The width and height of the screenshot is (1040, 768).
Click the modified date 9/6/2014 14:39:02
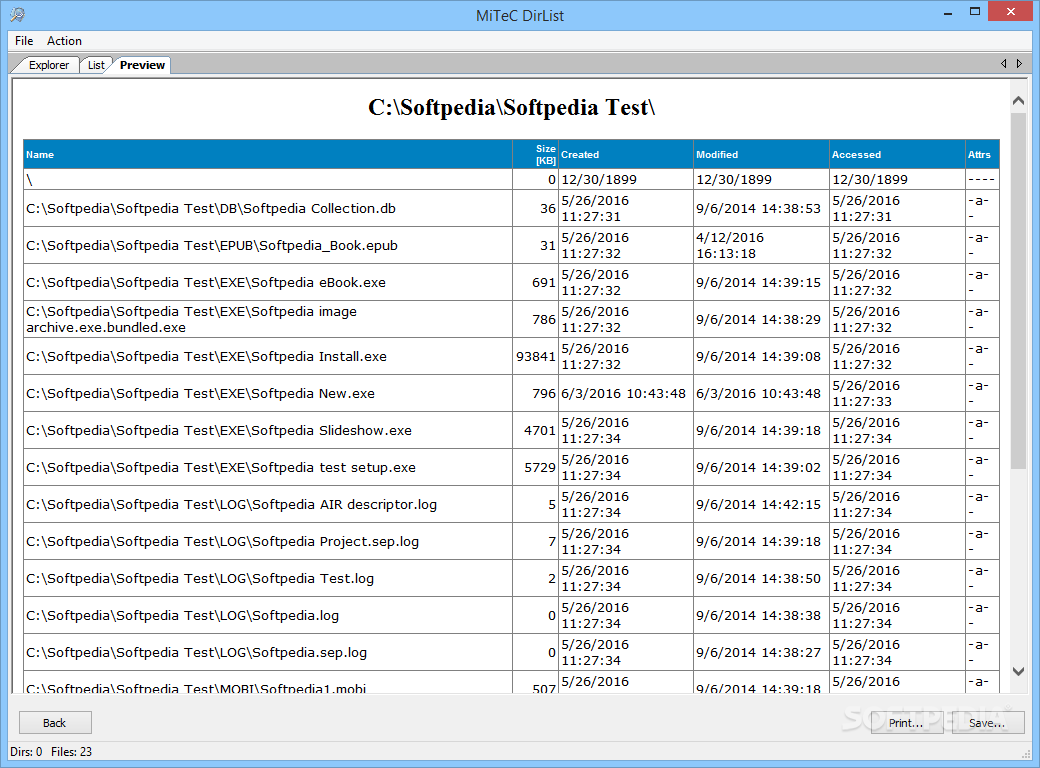pos(759,468)
